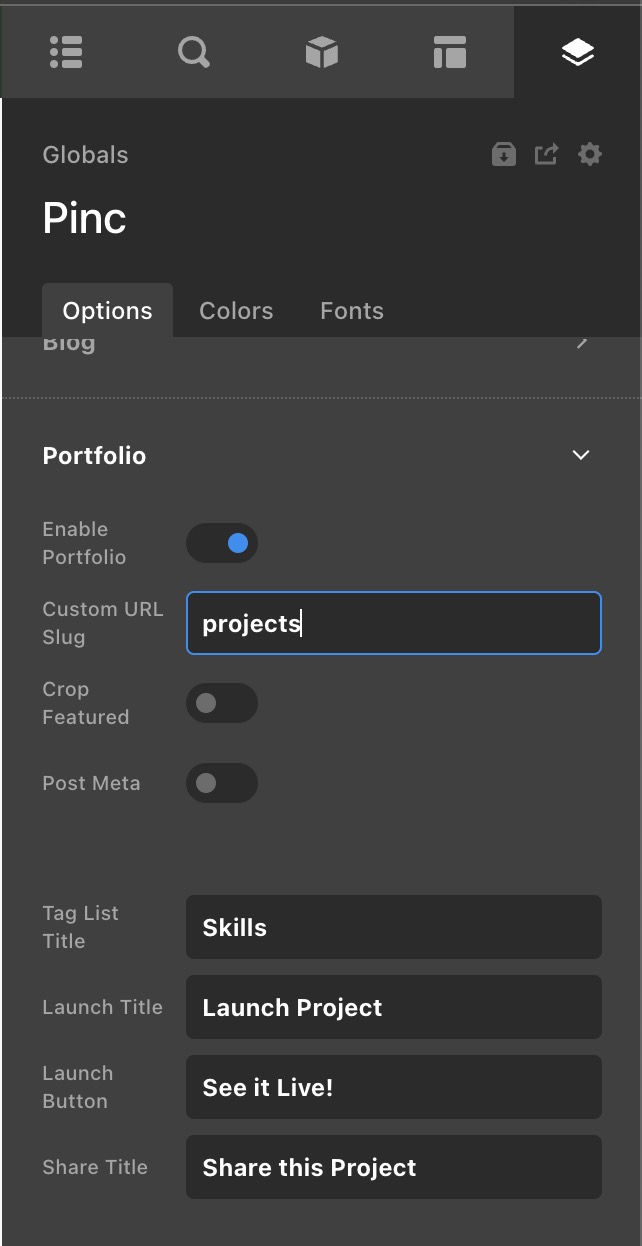Expand the Blog section arrow

(582, 344)
